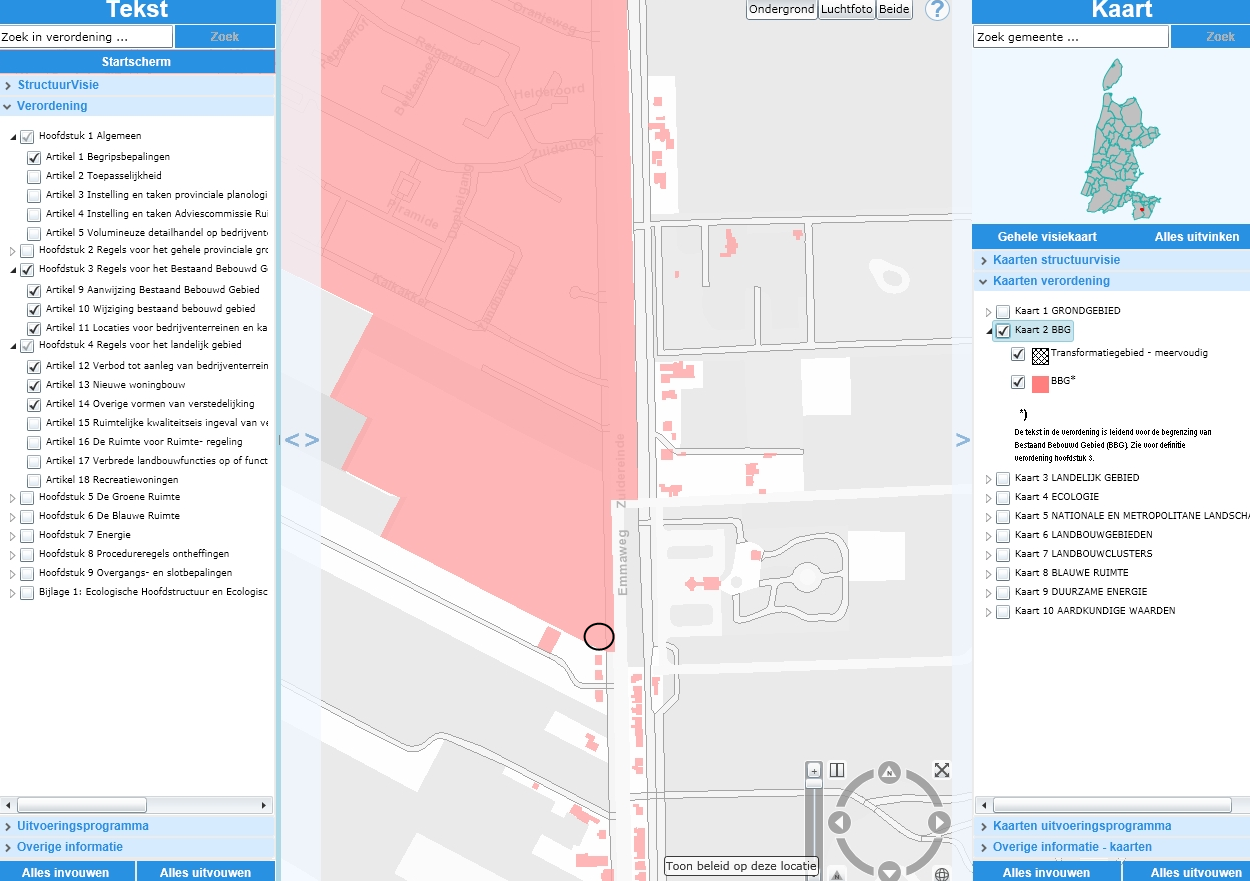1250x881 pixels.
Task: Enable Kaart 4 ECOLOGIE layer checkbox
Action: 1003,497
